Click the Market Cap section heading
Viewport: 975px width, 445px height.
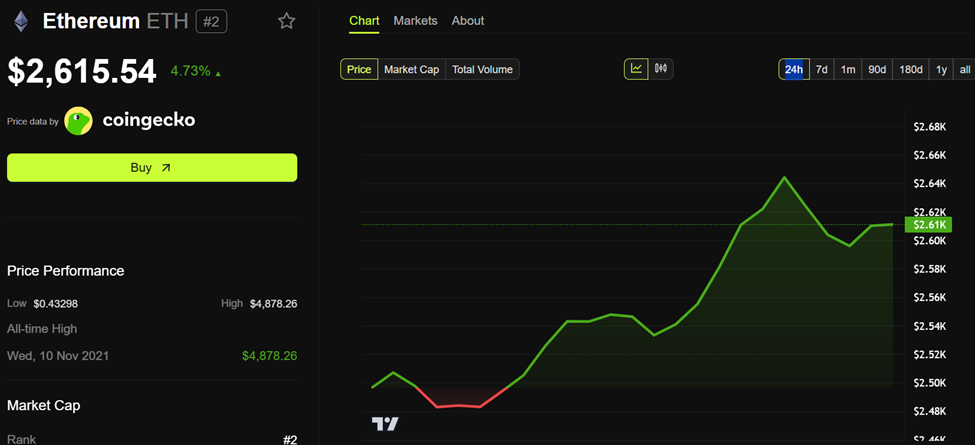point(44,406)
